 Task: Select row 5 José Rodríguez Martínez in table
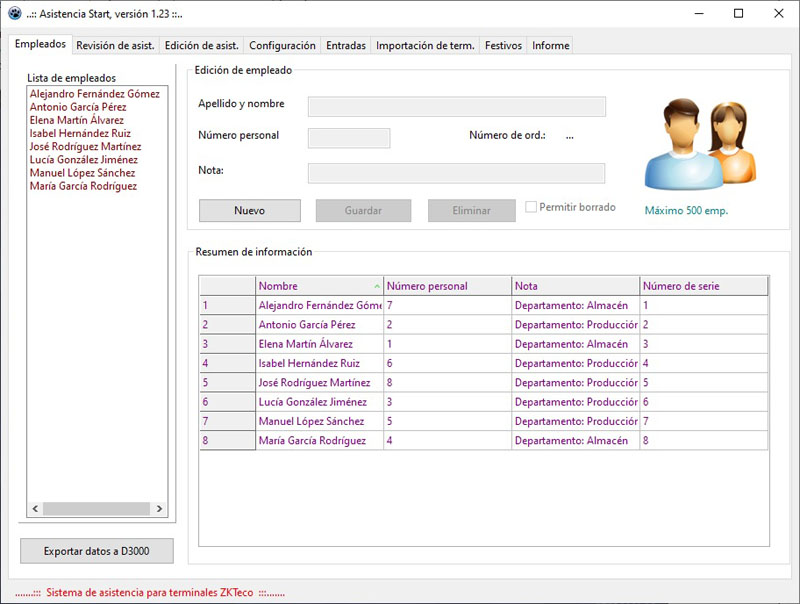click(314, 382)
